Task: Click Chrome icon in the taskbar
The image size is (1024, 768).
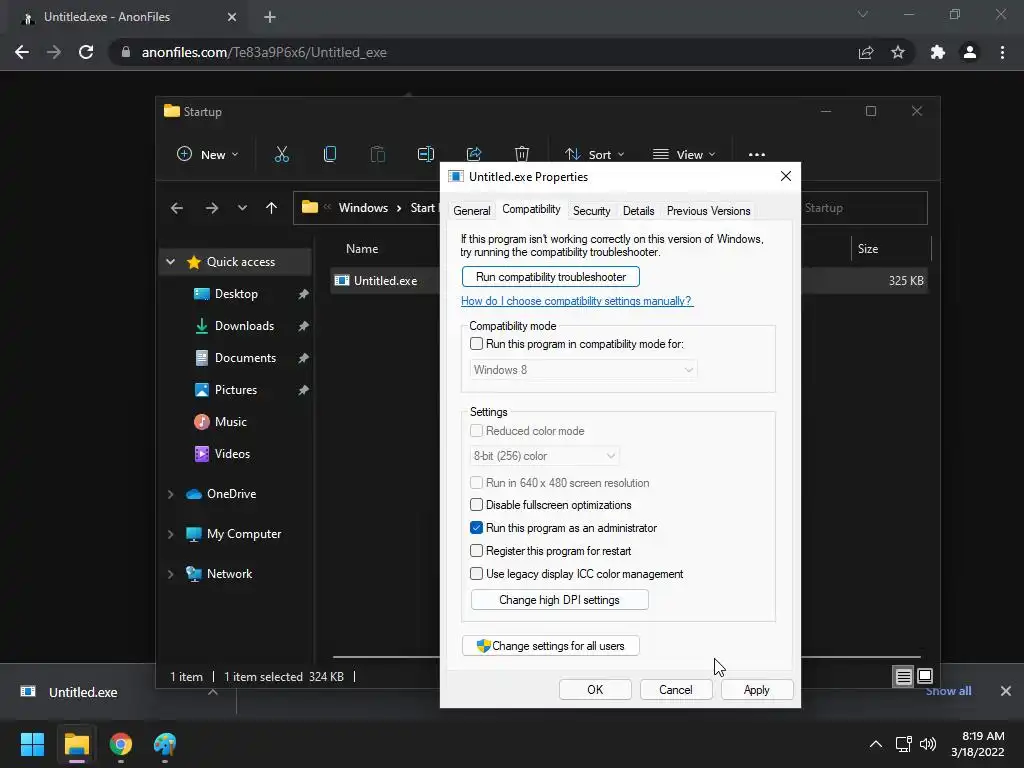Action: pos(121,744)
